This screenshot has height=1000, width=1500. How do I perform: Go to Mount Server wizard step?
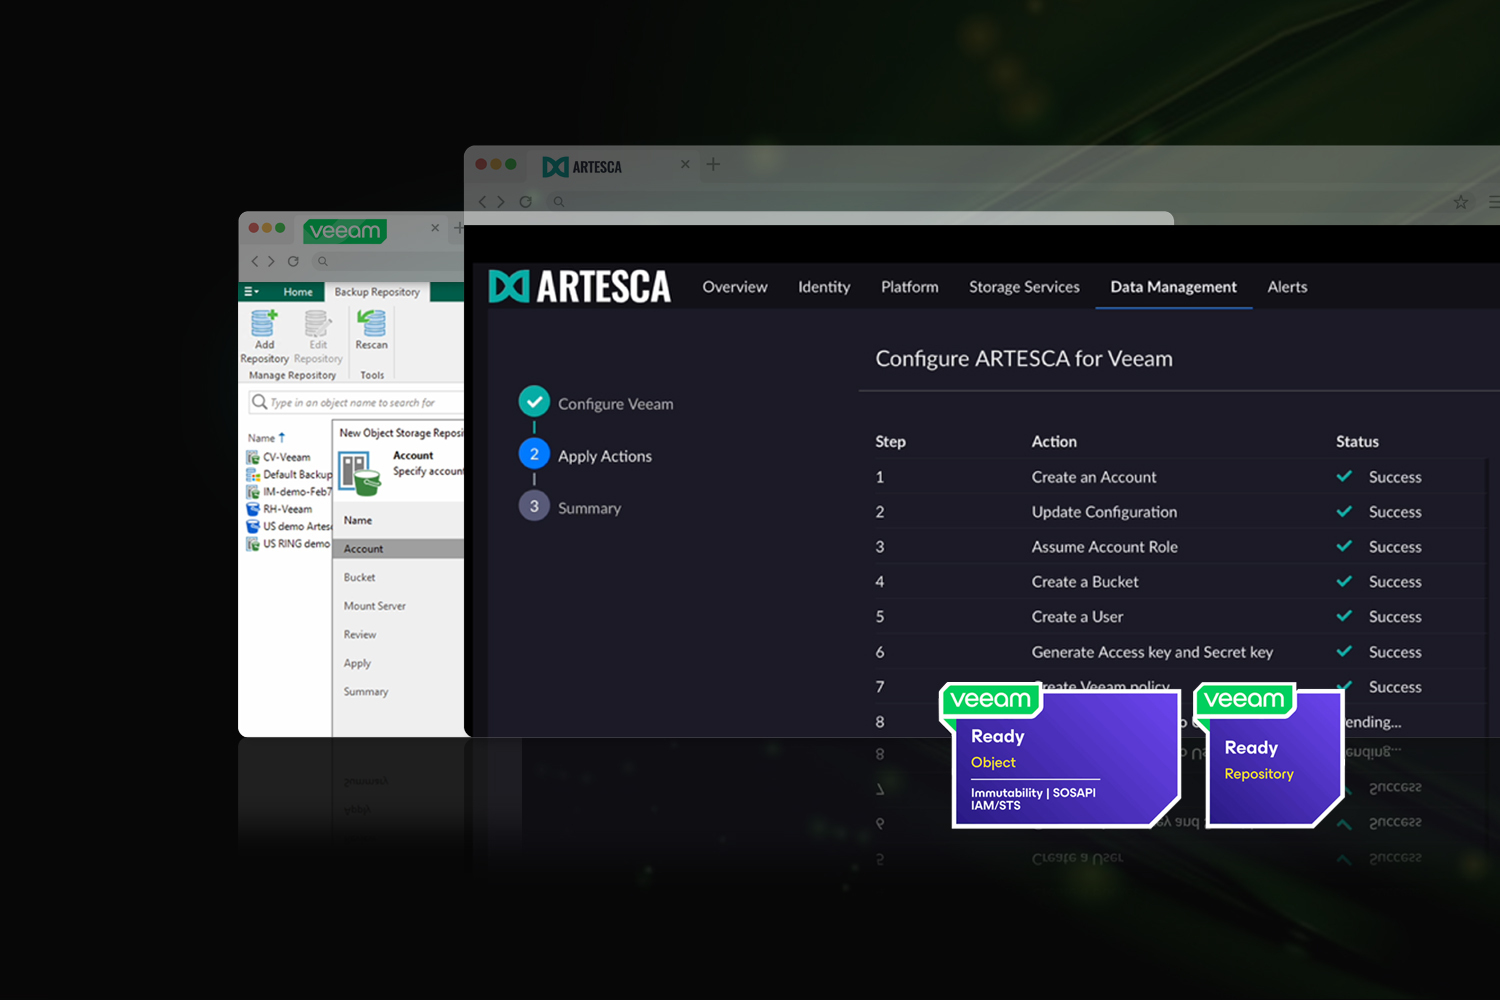coord(375,606)
